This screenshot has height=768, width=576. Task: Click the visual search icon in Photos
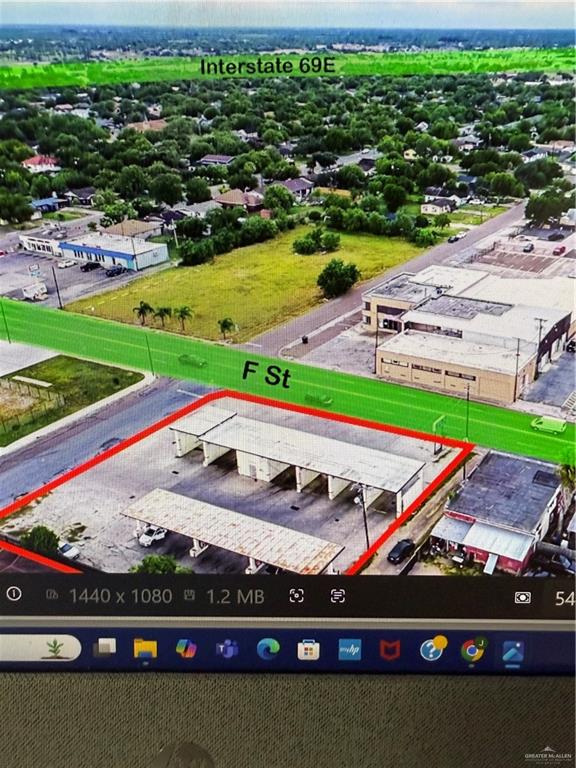pyautogui.click(x=296, y=596)
